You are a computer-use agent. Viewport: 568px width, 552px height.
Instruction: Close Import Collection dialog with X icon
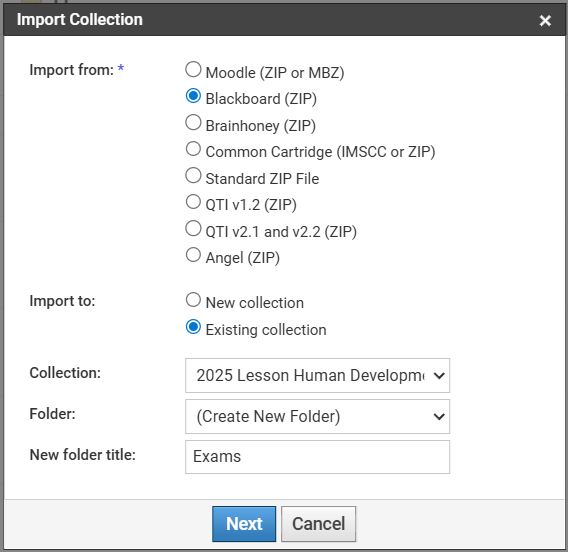click(545, 20)
